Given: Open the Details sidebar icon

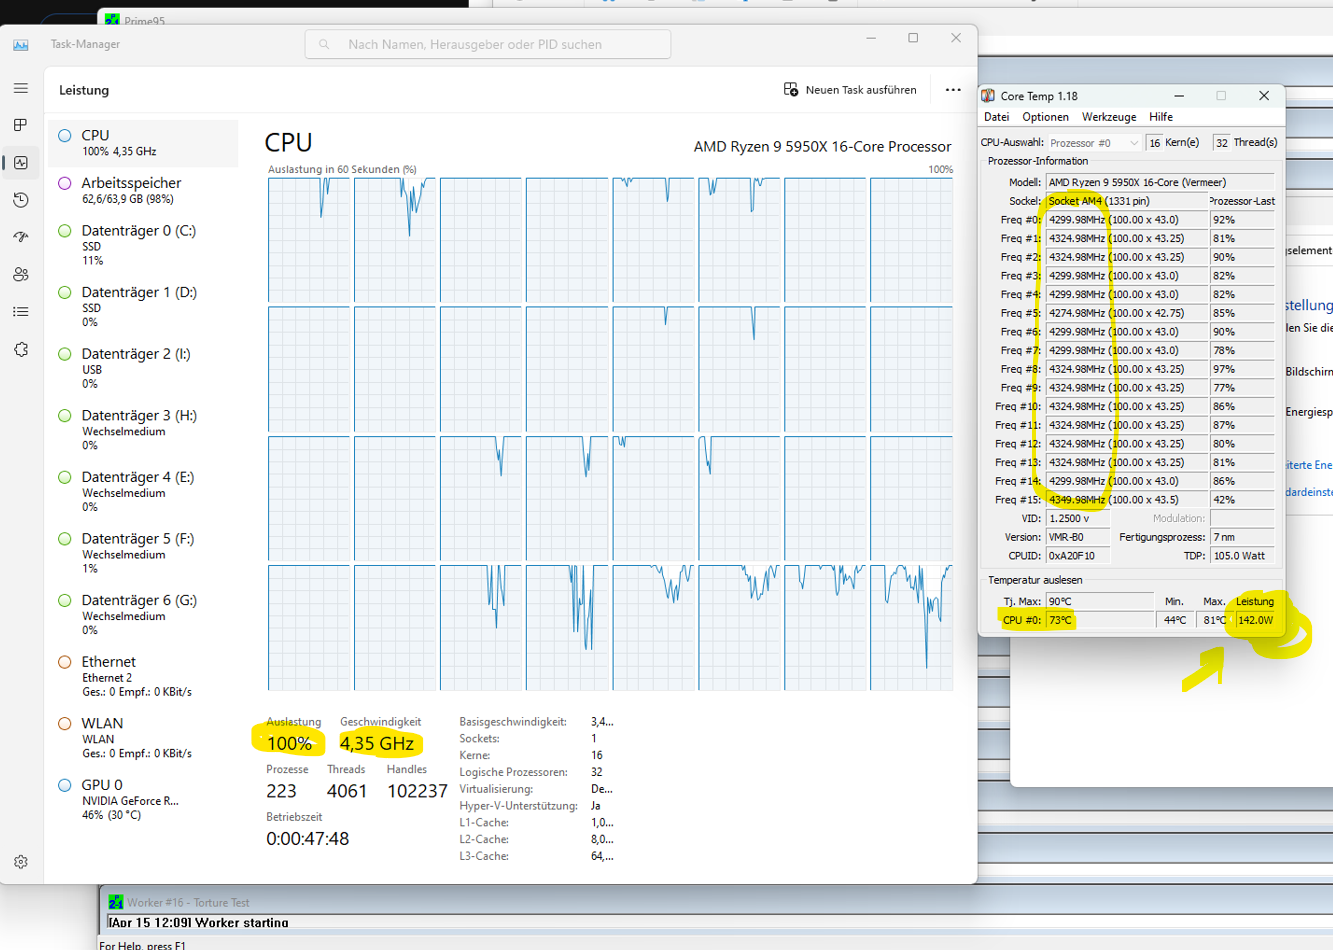Looking at the screenshot, I should coord(20,311).
